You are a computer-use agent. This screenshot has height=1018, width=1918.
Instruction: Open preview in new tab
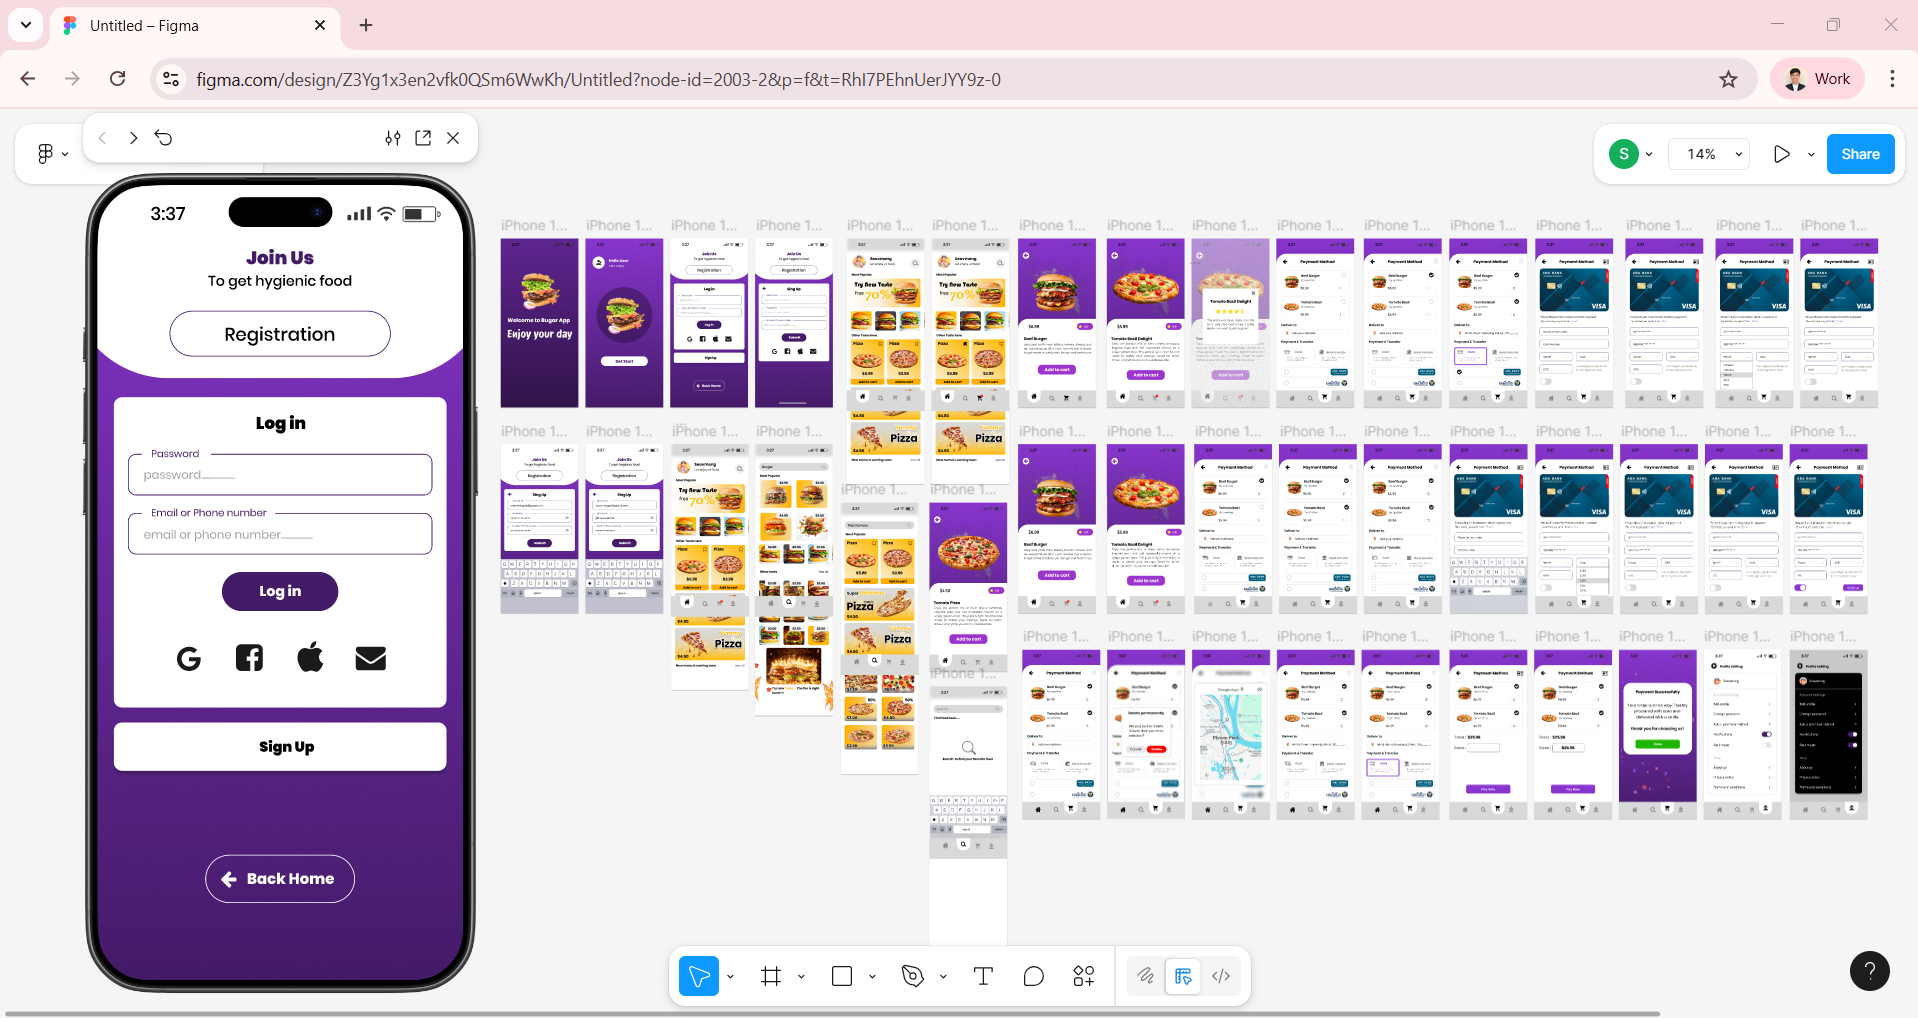[423, 138]
